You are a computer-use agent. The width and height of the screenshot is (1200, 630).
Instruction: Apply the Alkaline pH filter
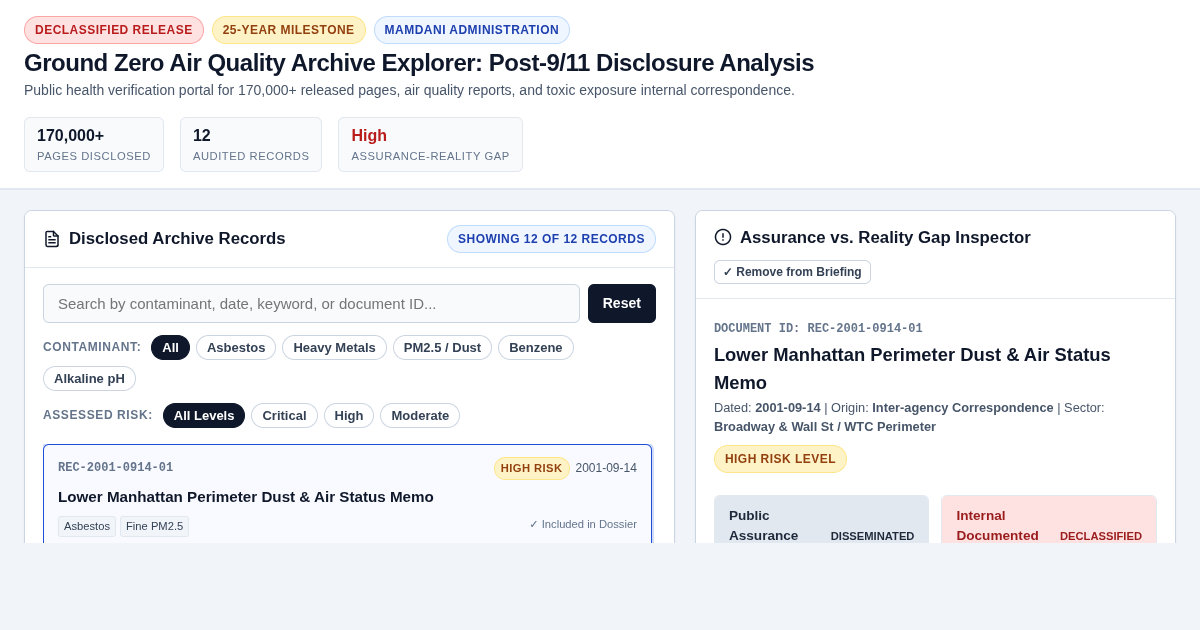[x=89, y=378]
